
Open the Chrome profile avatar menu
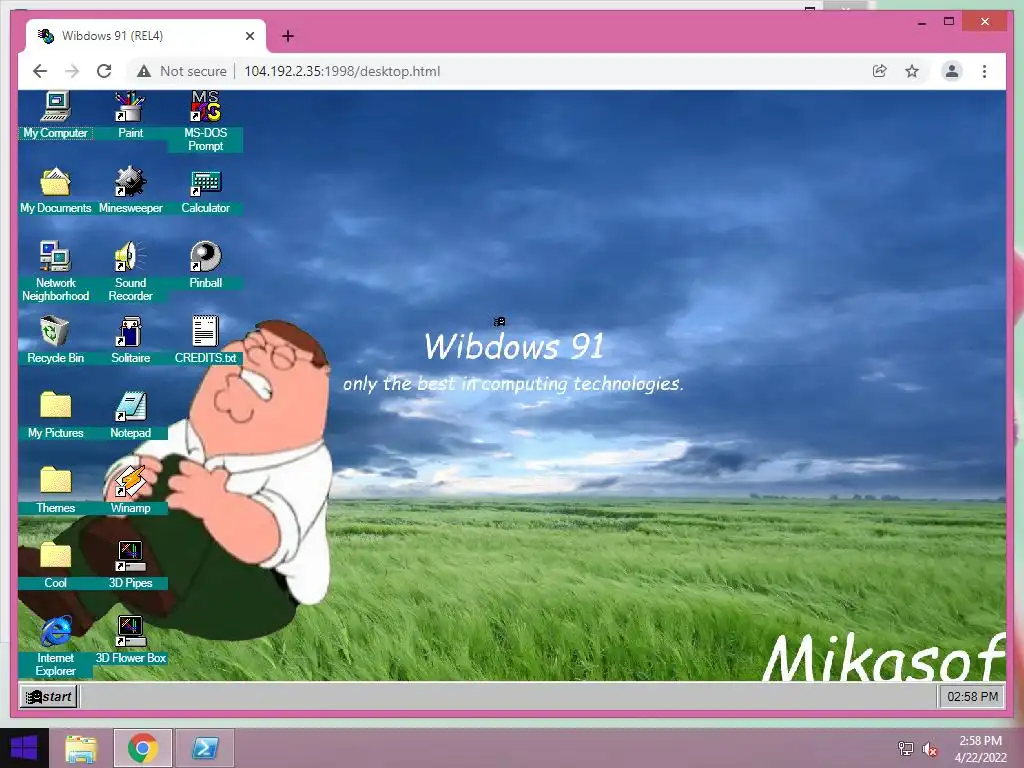[x=952, y=71]
